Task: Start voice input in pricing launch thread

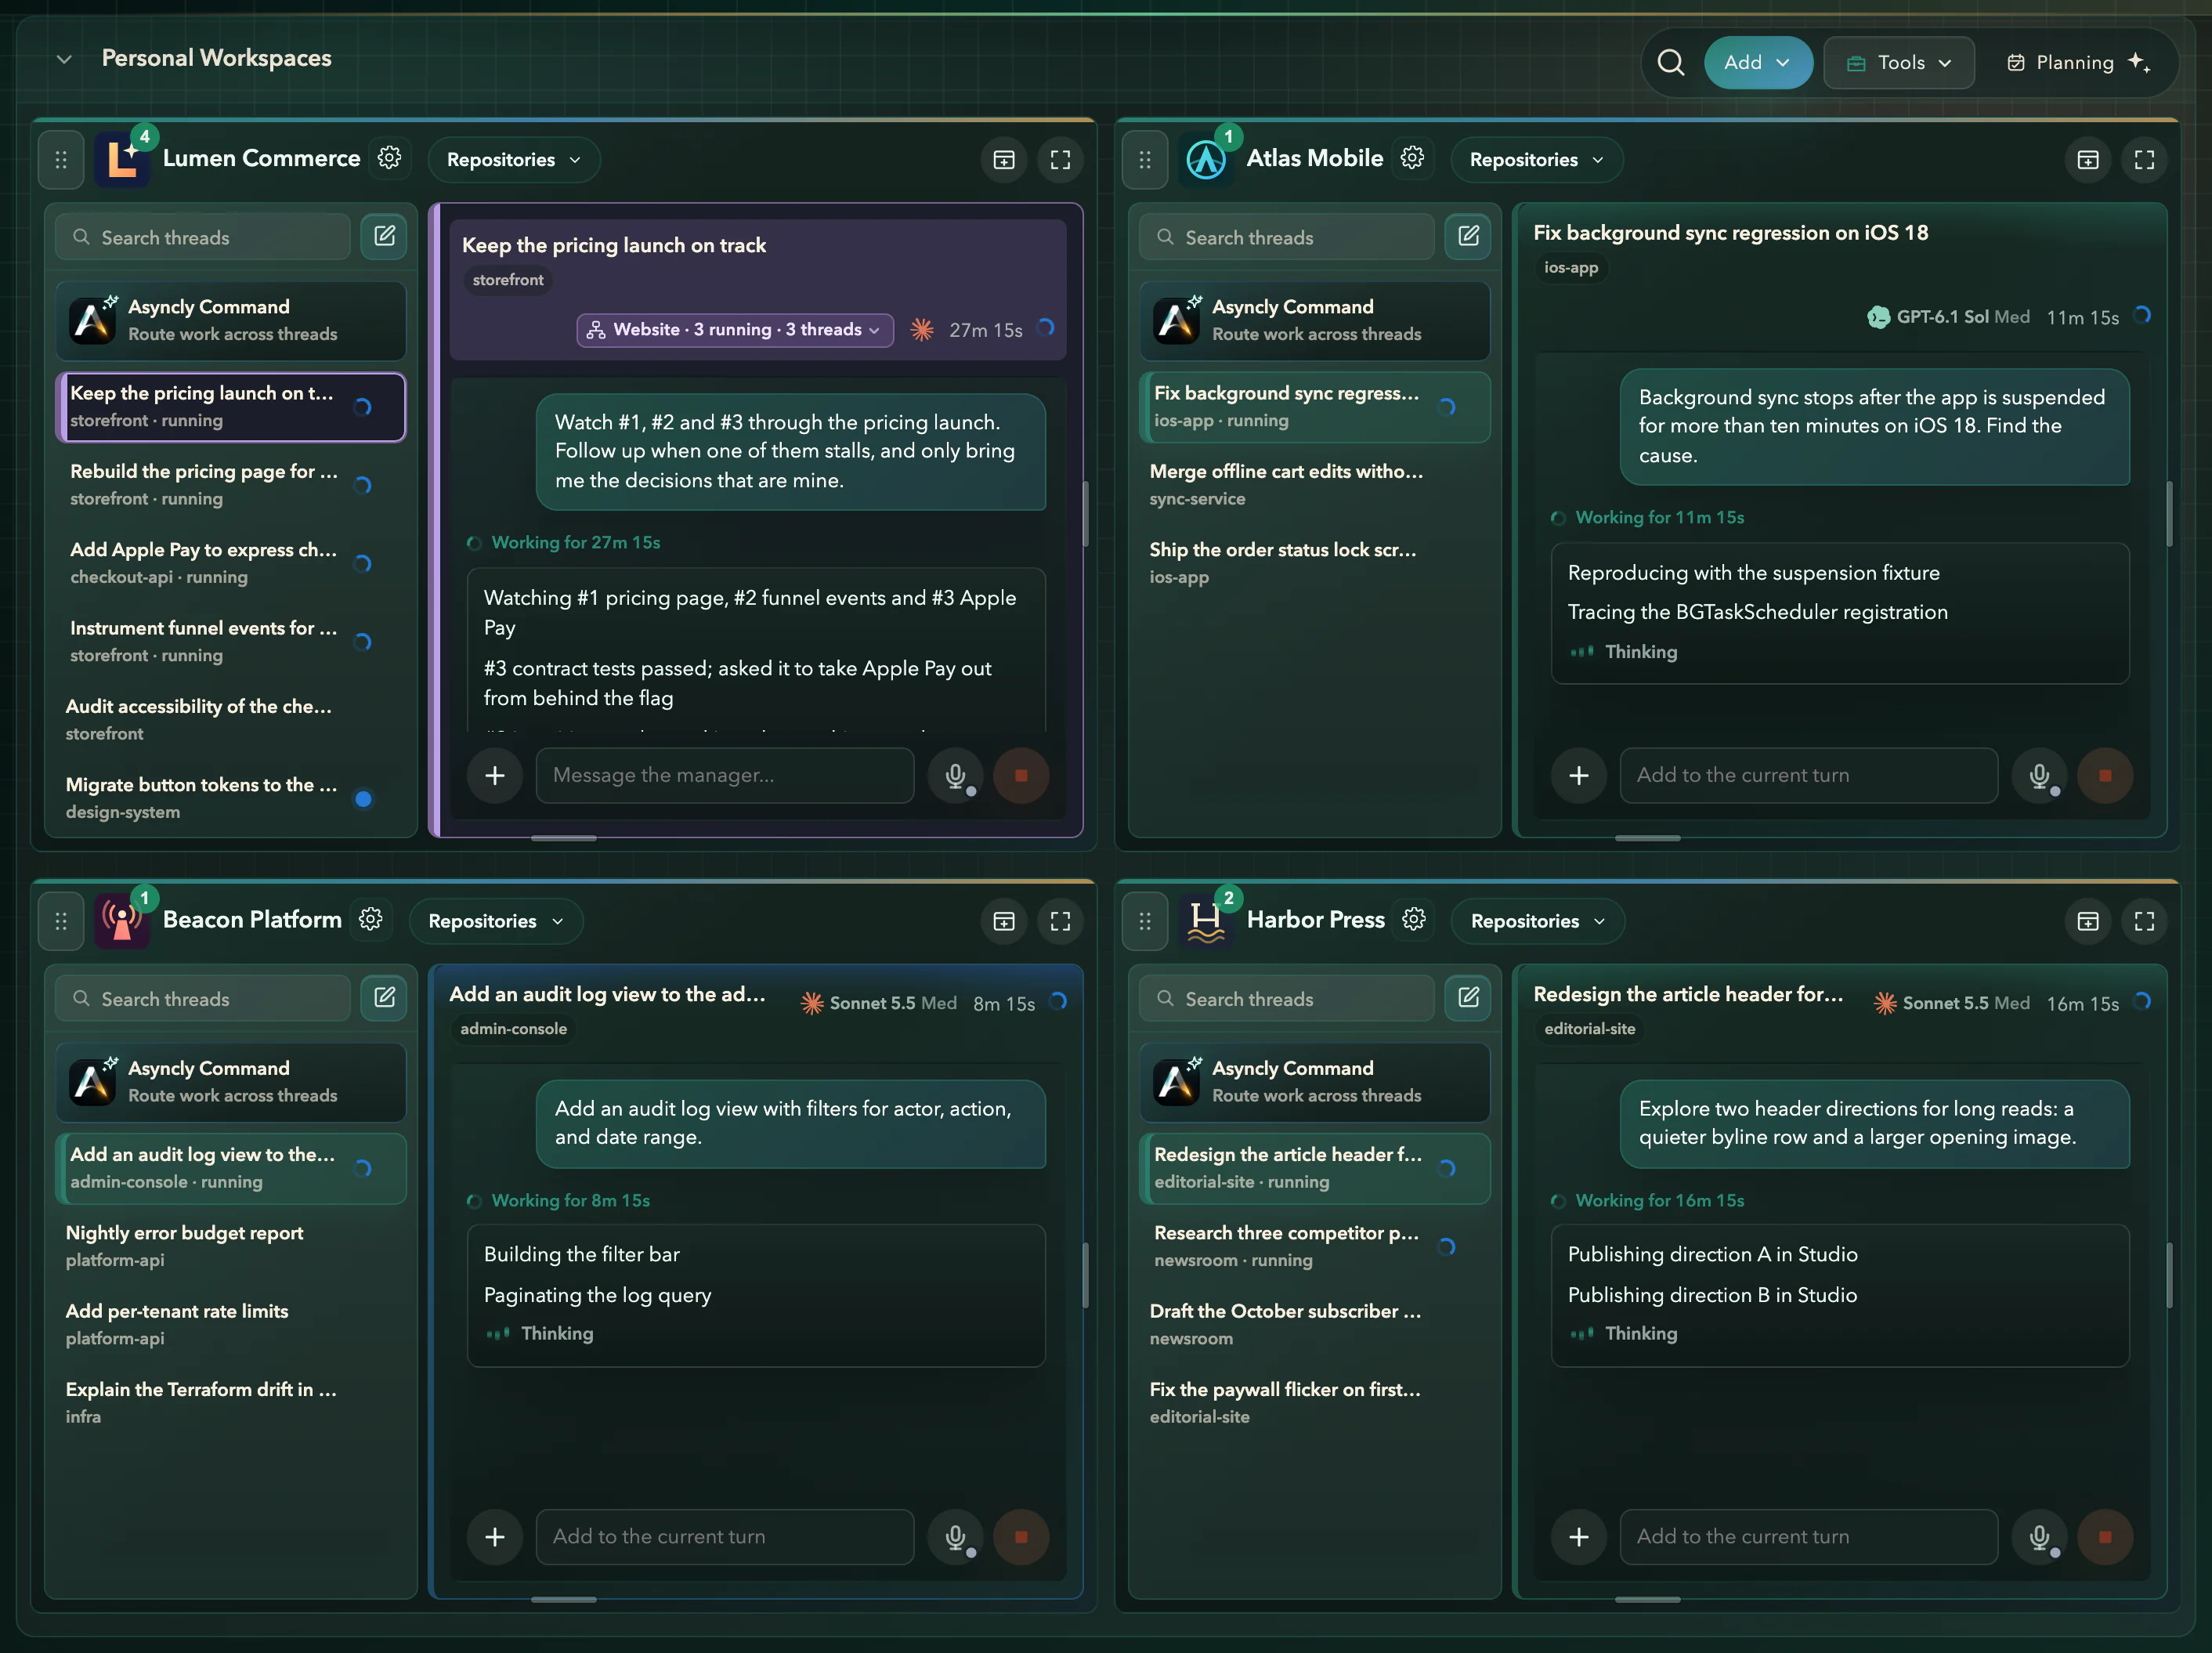Action: click(956, 775)
